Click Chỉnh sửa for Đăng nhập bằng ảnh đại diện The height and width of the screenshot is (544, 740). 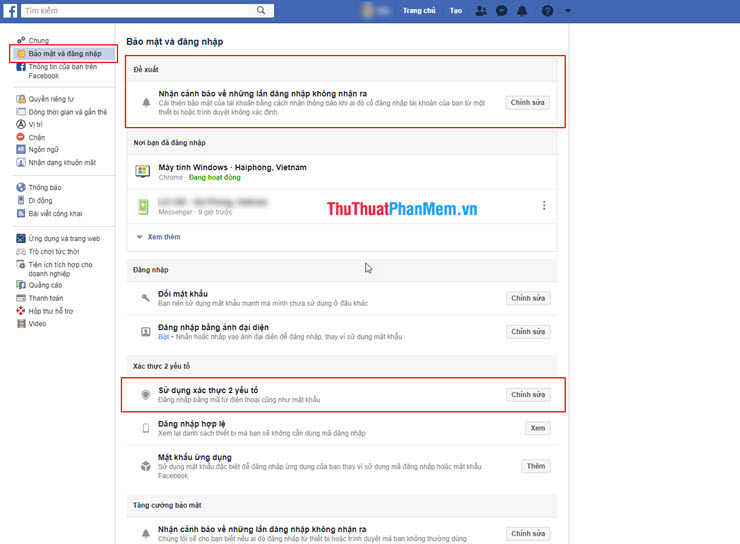point(528,332)
